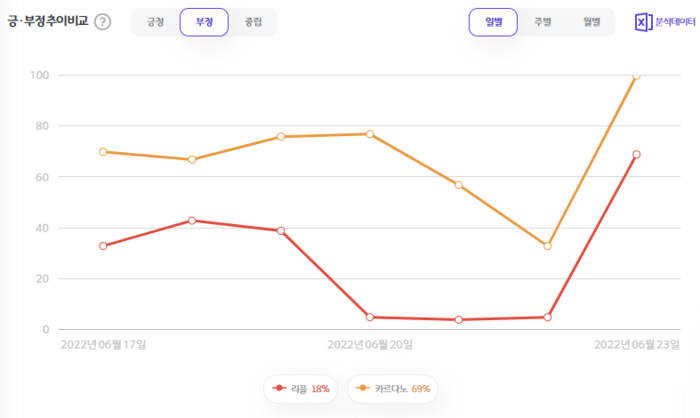This screenshot has height=418, width=700.
Task: Click the red data point on June 23
Action: point(637,155)
